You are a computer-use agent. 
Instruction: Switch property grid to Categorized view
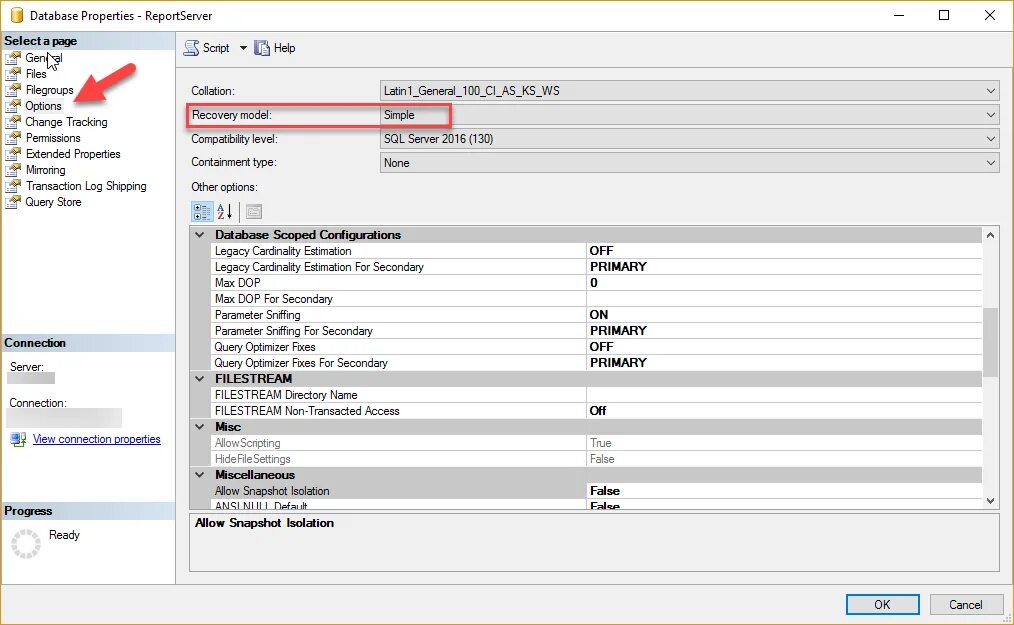coord(202,212)
